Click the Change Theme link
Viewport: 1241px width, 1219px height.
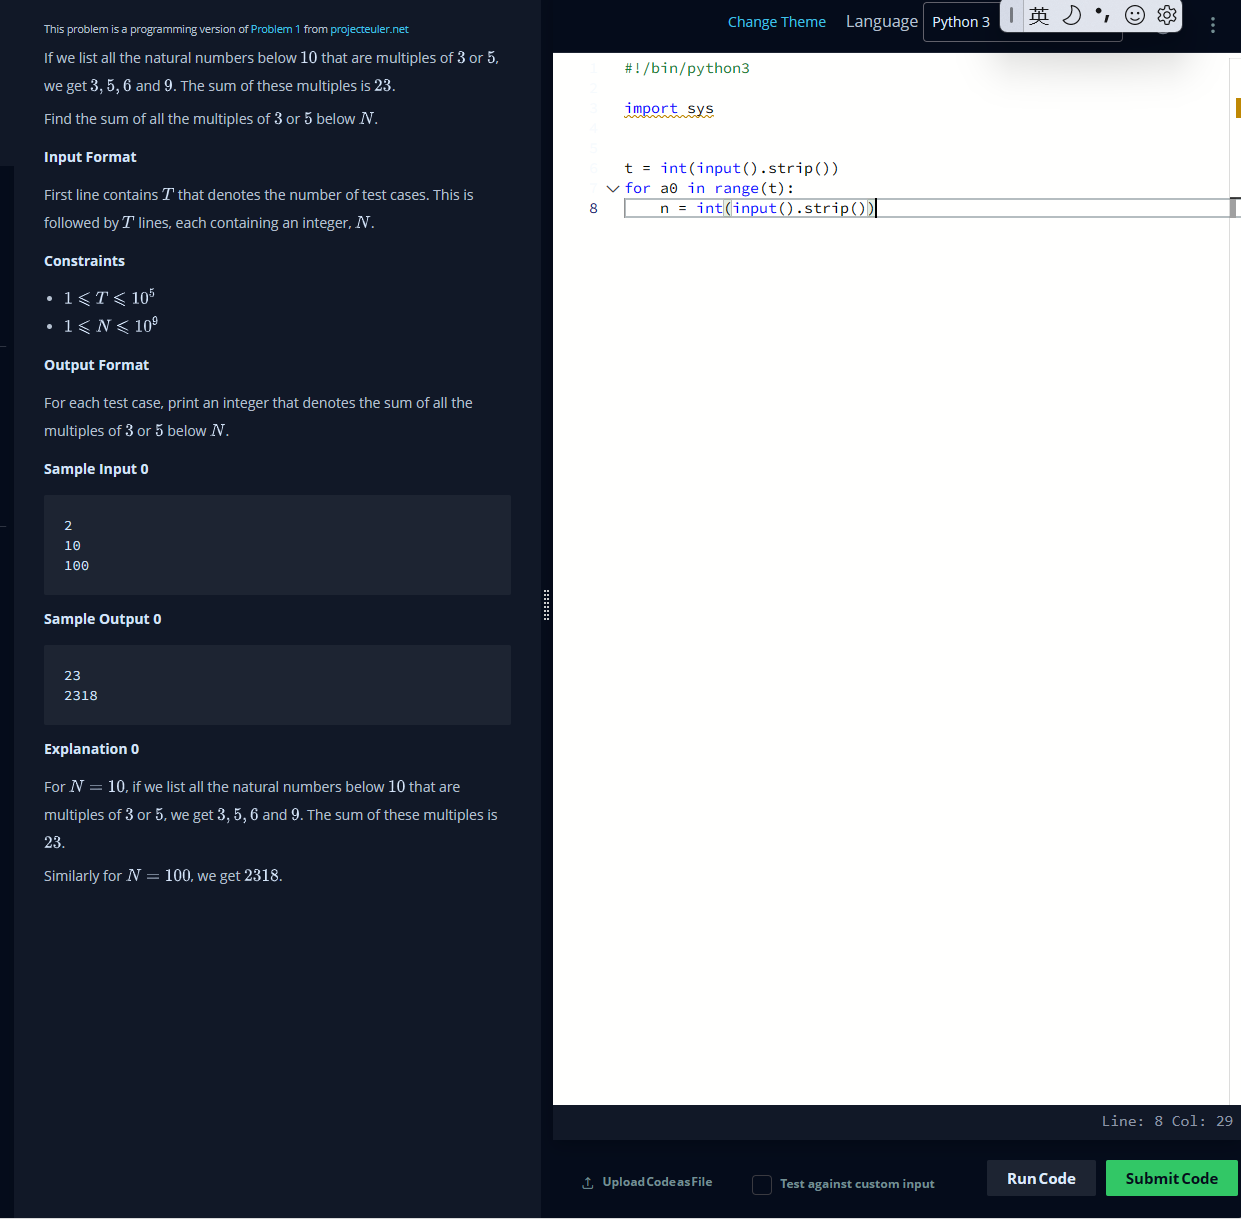[776, 22]
